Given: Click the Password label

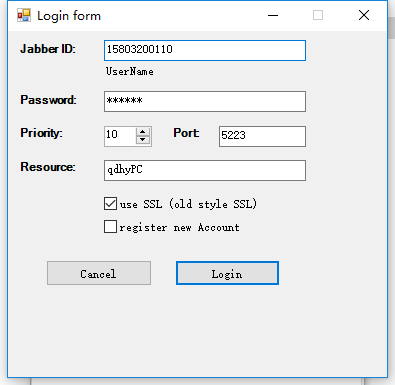Looking at the screenshot, I should pos(48,100).
